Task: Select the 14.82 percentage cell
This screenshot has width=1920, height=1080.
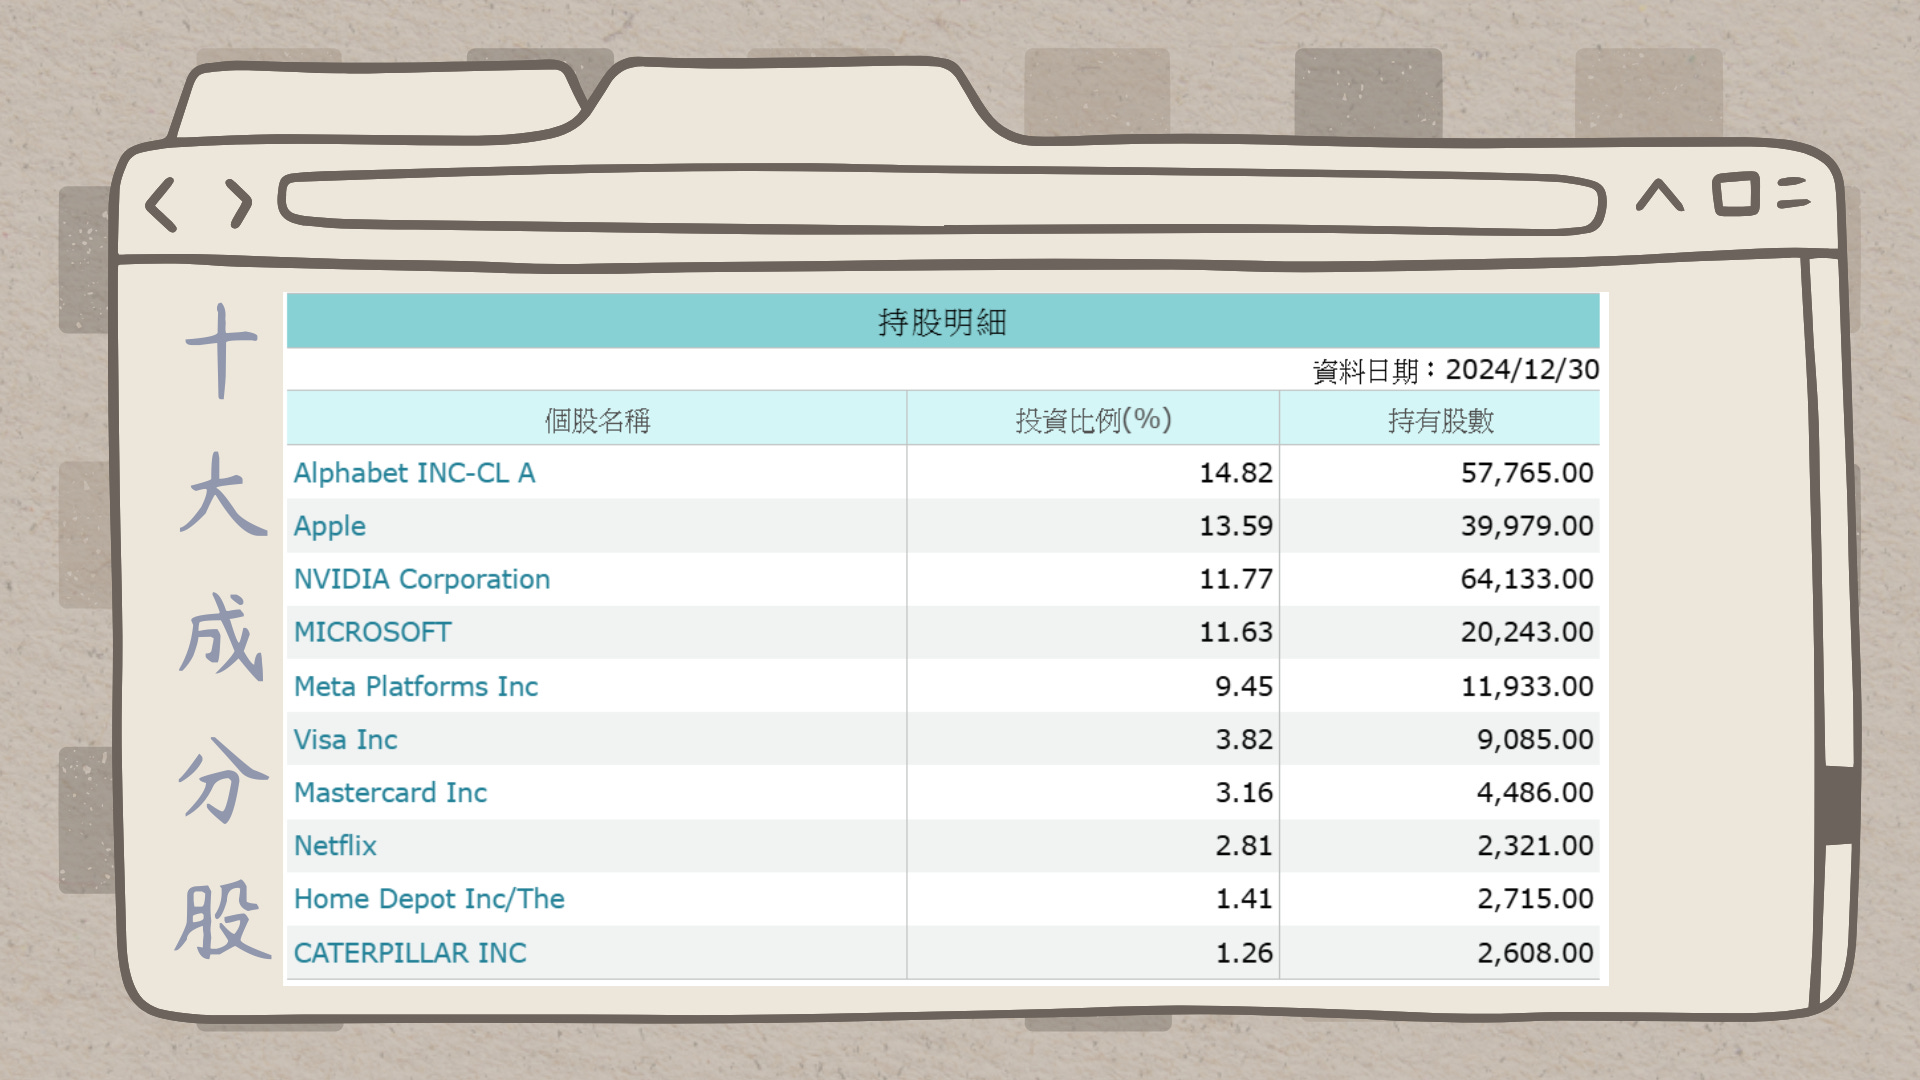Action: point(1093,473)
